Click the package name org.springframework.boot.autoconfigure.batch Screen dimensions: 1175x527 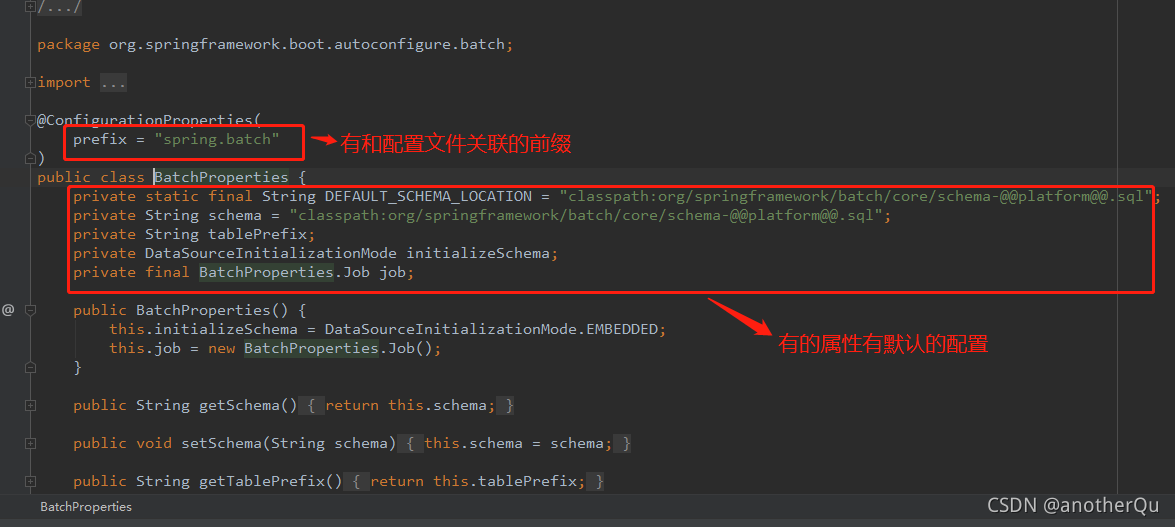(307, 44)
